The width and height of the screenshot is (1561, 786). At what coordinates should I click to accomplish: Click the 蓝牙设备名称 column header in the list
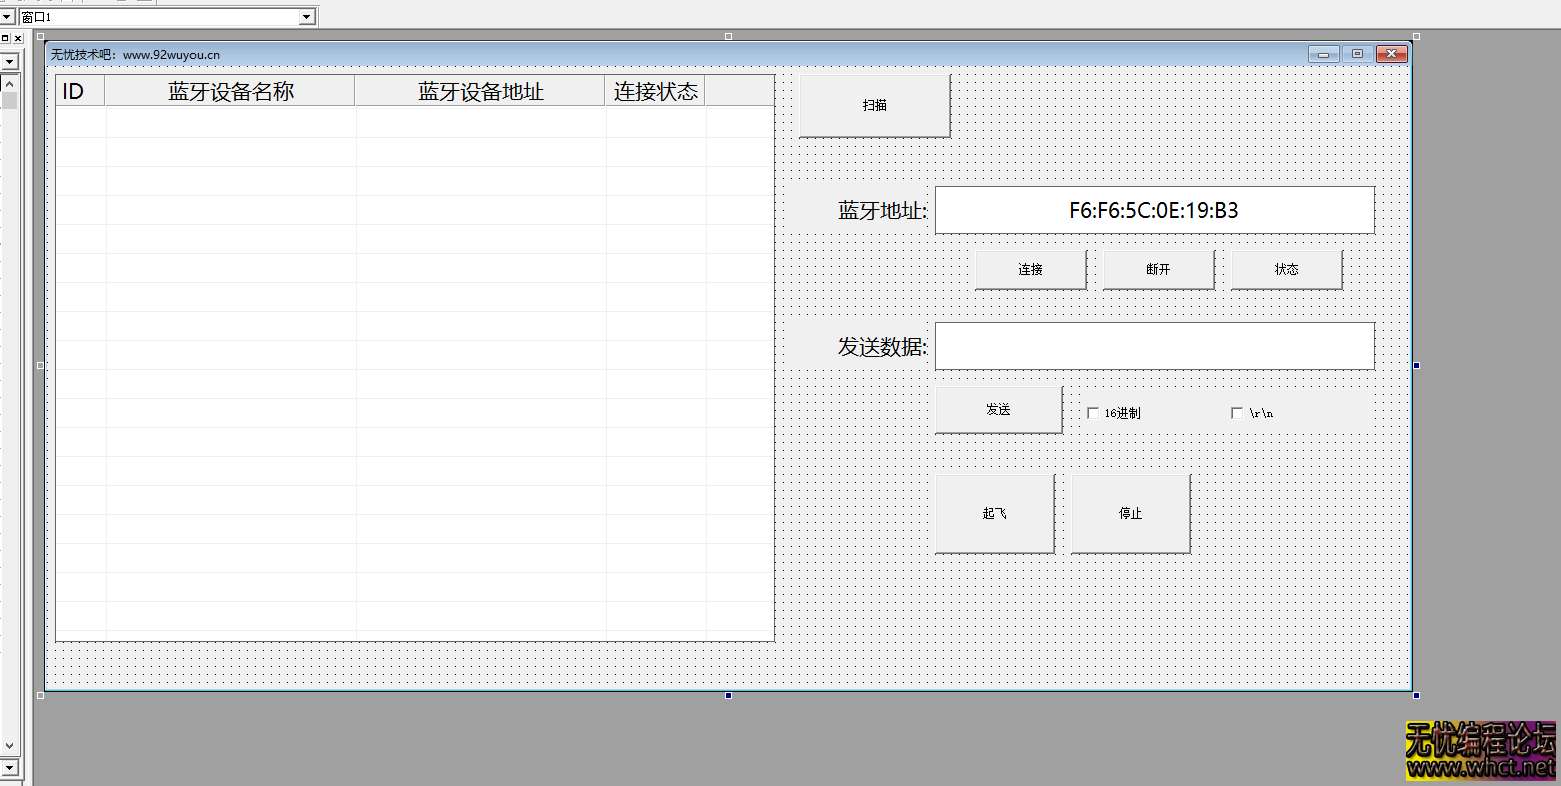(228, 90)
